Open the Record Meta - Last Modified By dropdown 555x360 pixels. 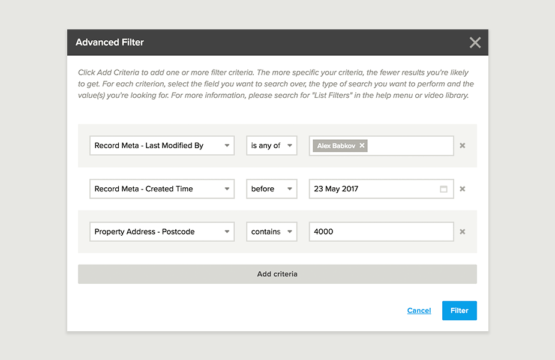point(162,145)
